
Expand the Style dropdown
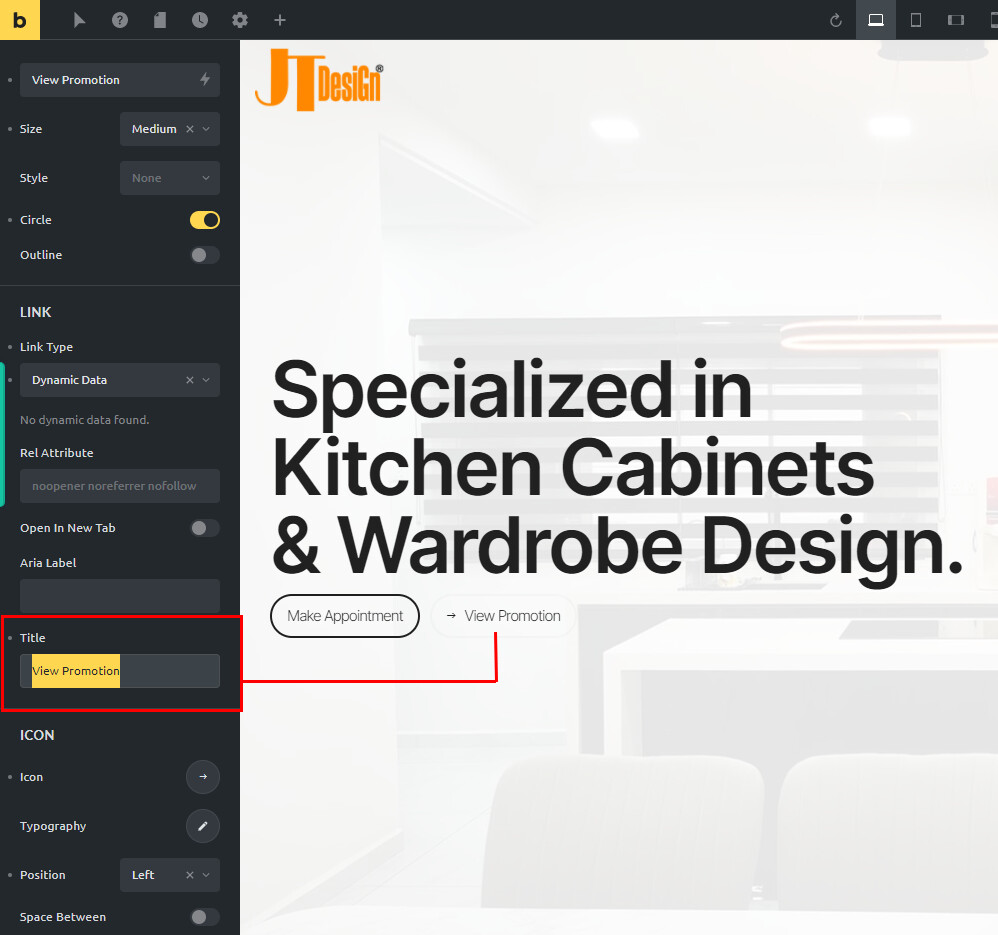pyautogui.click(x=169, y=178)
